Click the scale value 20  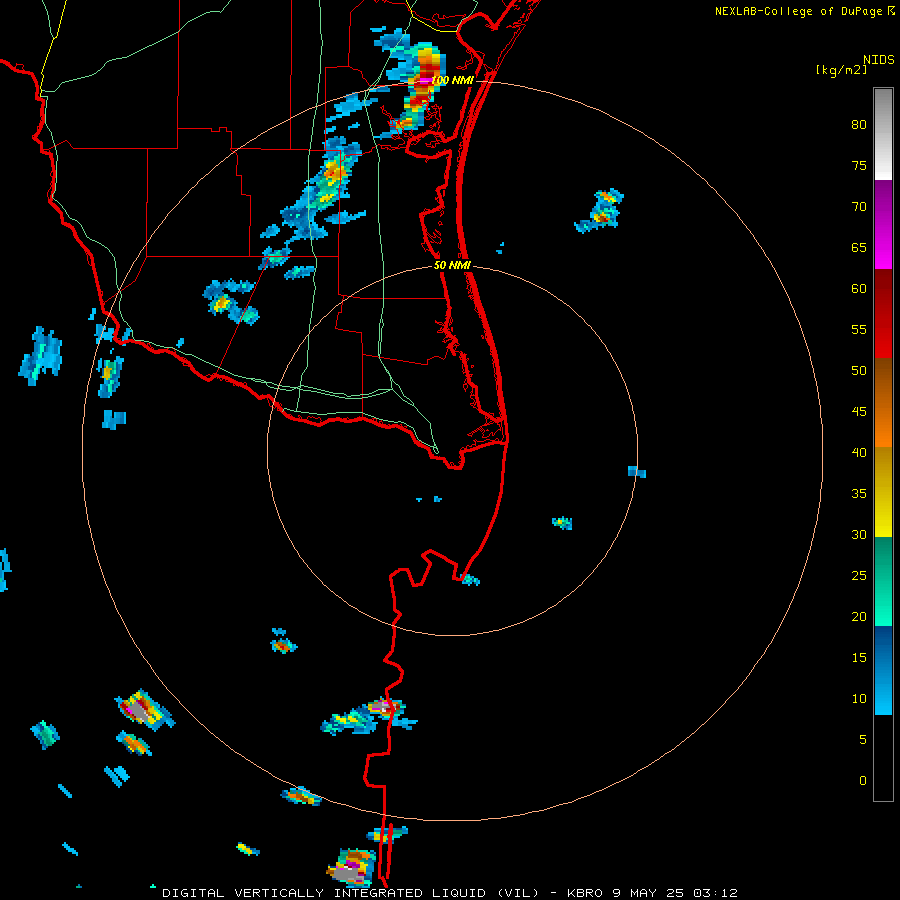(859, 616)
